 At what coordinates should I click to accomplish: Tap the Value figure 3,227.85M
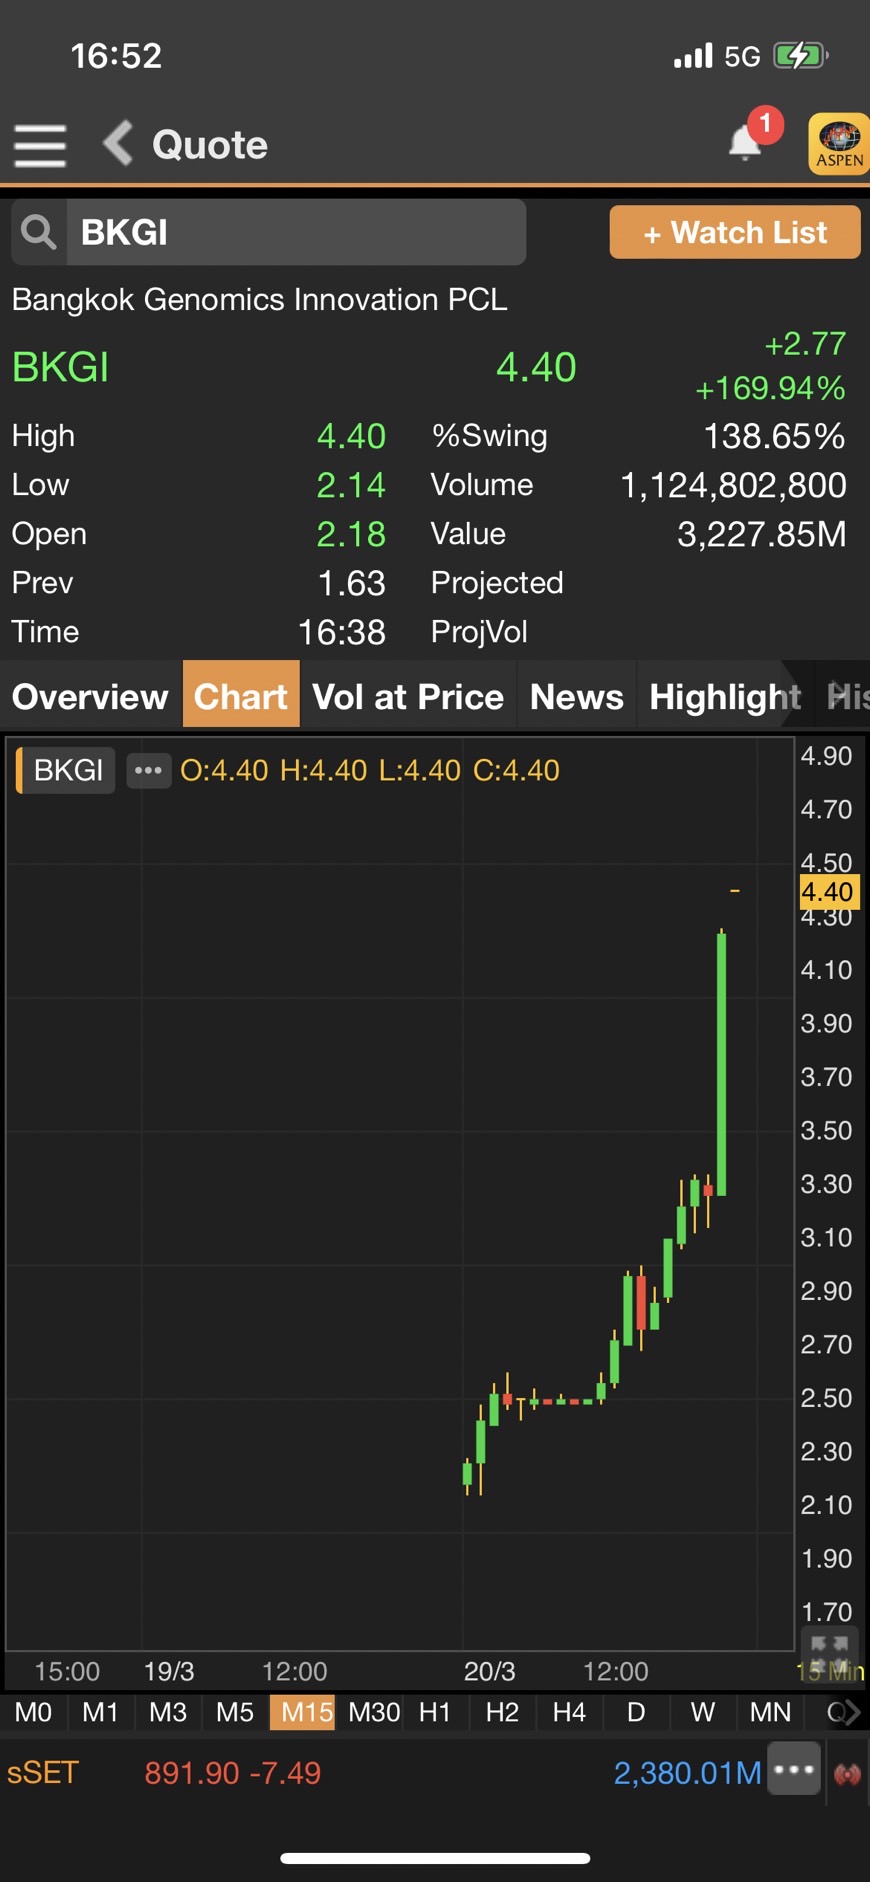pos(761,534)
